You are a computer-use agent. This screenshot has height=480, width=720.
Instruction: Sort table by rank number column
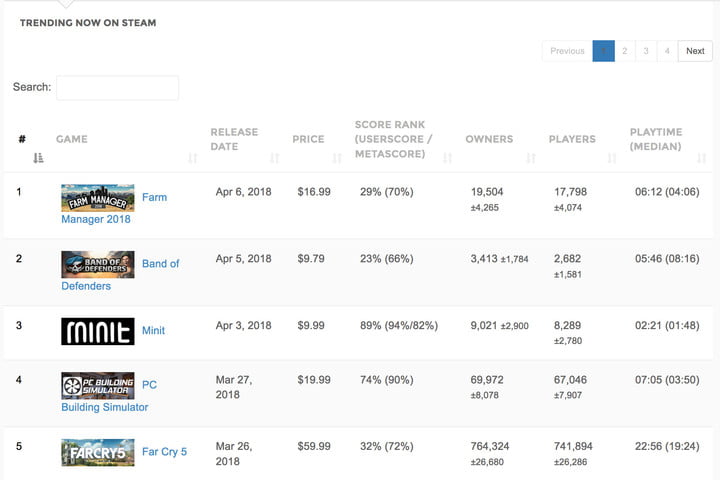[38, 158]
